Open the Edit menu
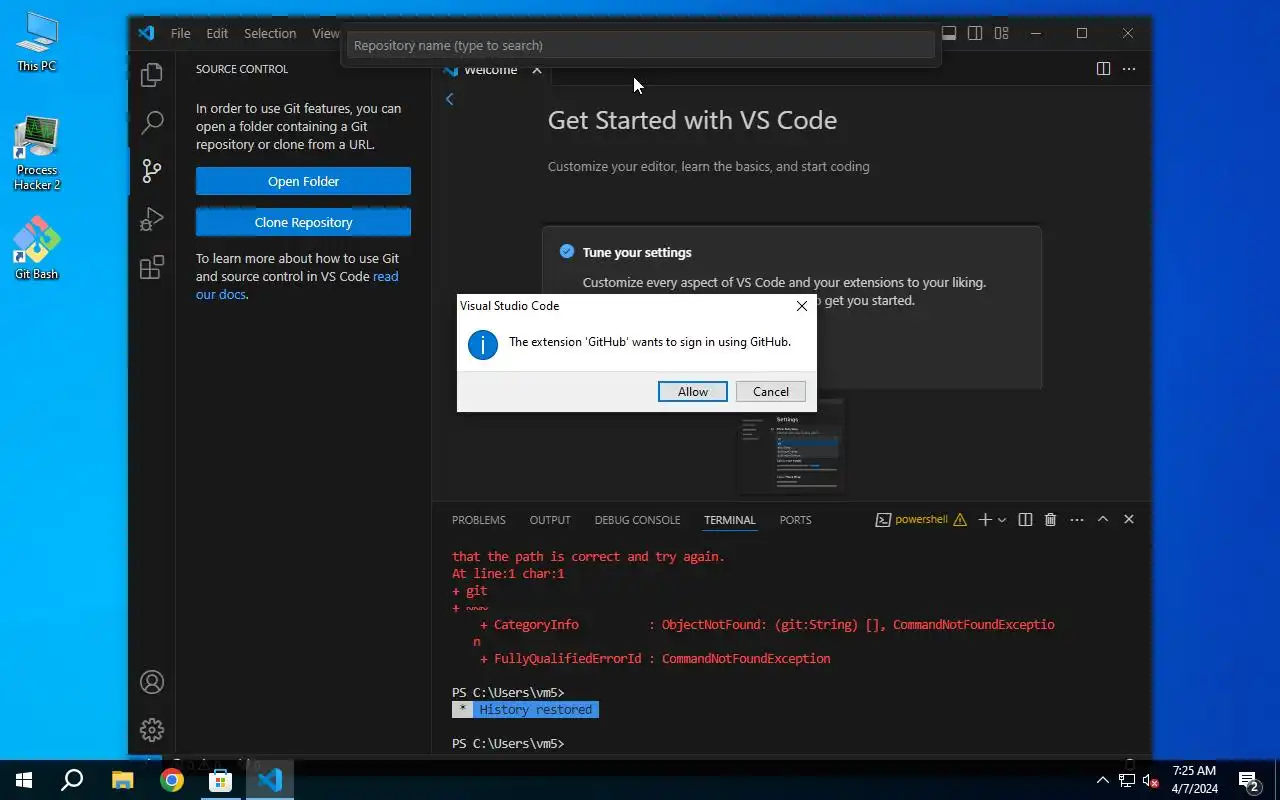This screenshot has width=1280, height=800. 217,33
